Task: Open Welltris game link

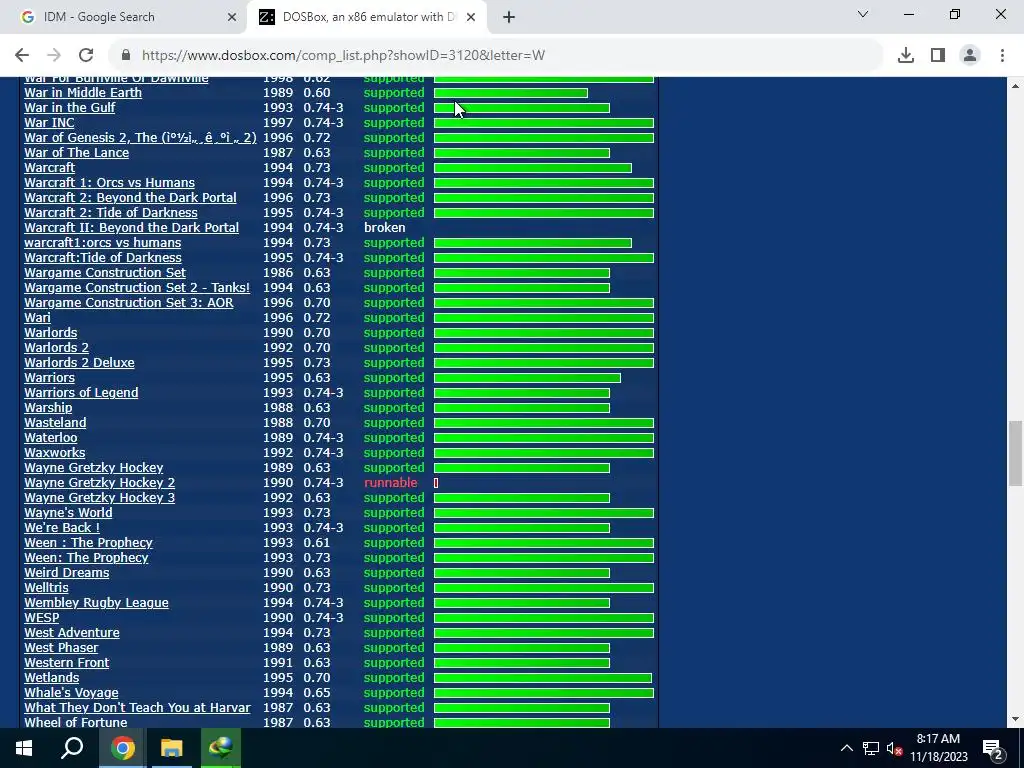Action: point(46,588)
